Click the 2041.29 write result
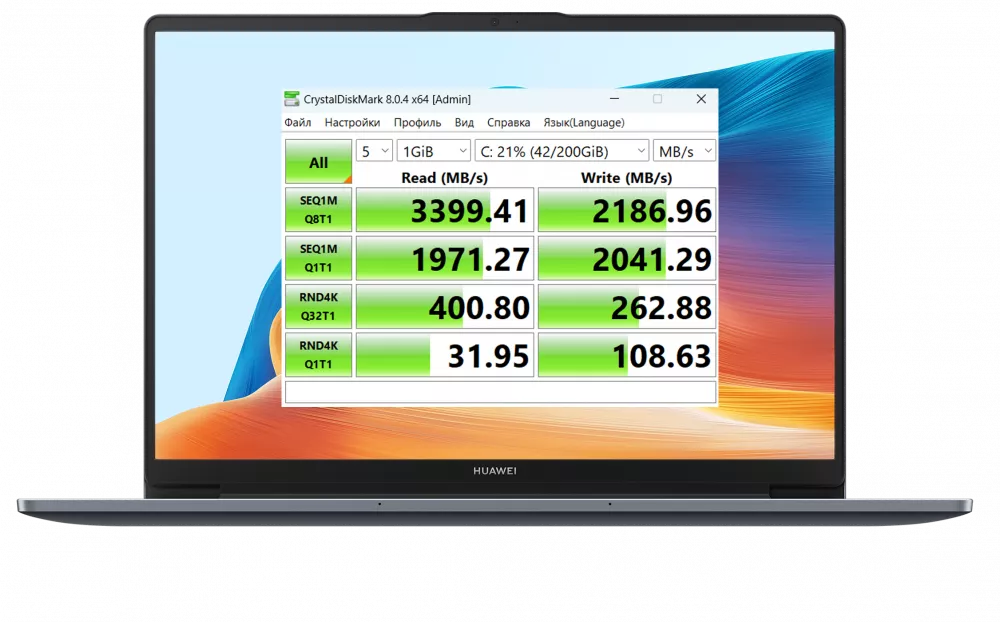1000x622 pixels. (627, 258)
